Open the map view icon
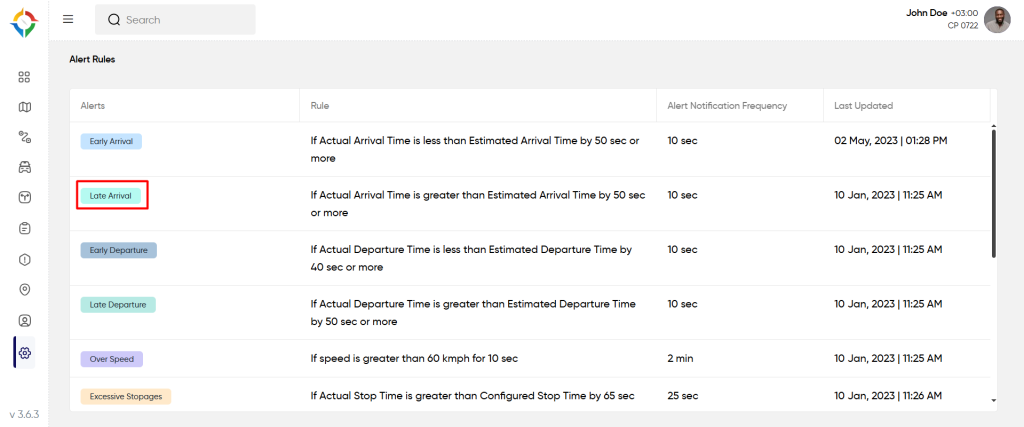The width and height of the screenshot is (1024, 427). point(25,107)
